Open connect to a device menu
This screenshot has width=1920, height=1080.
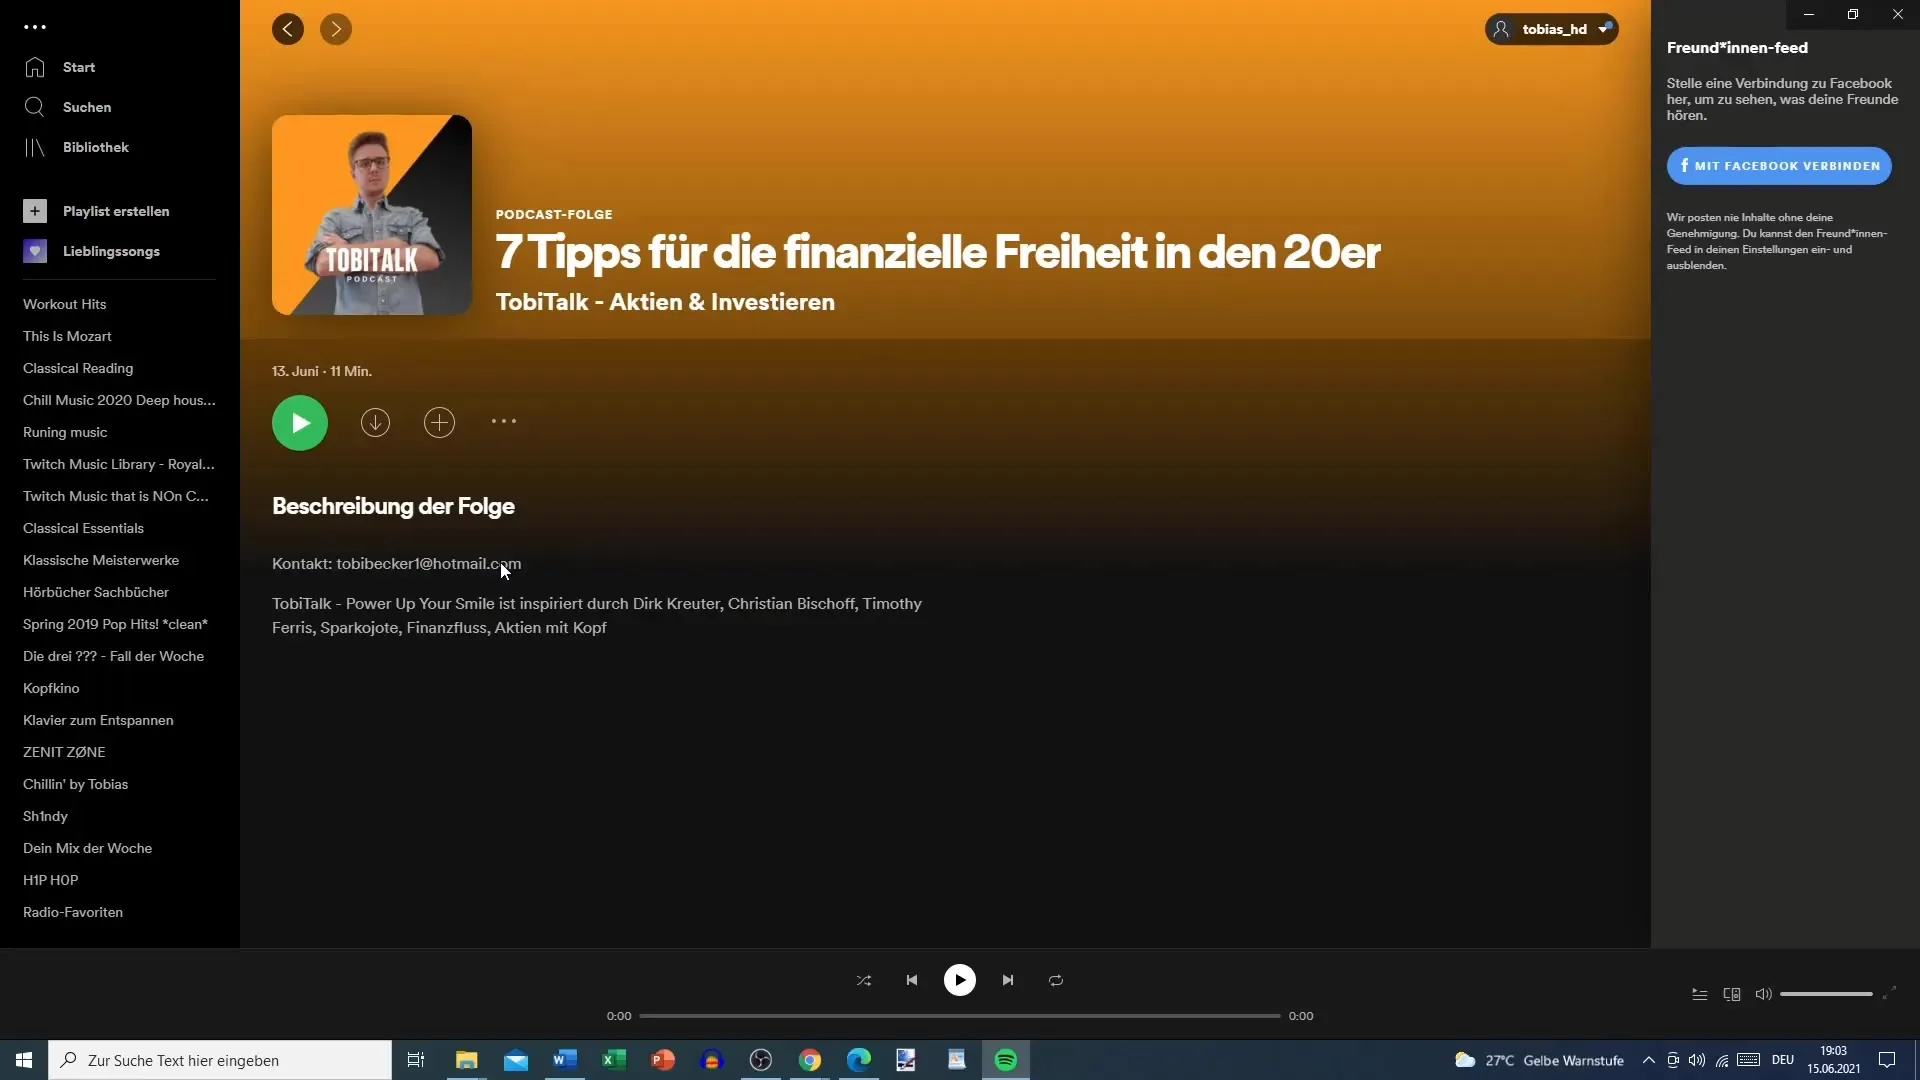pyautogui.click(x=1732, y=994)
